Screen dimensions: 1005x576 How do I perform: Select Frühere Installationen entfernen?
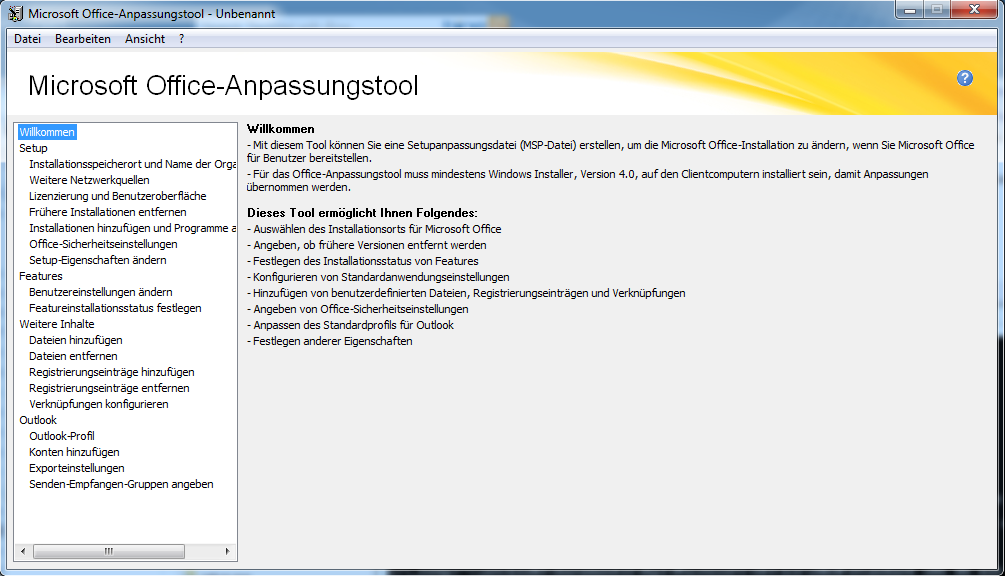coord(108,212)
